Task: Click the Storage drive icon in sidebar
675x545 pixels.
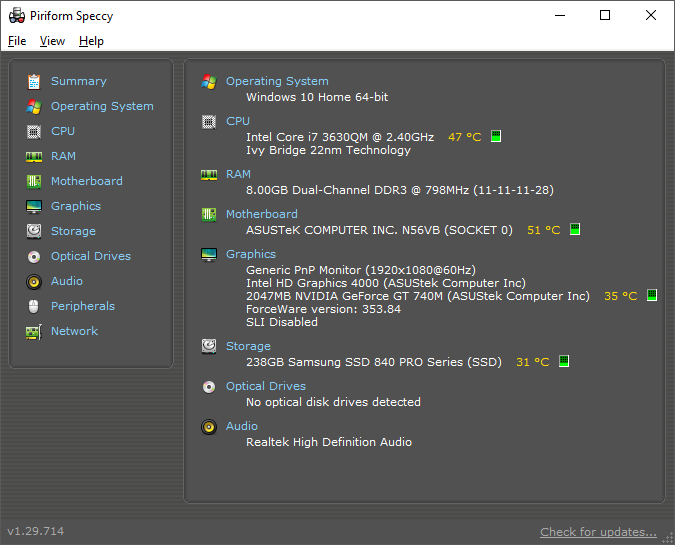Action: [x=34, y=231]
